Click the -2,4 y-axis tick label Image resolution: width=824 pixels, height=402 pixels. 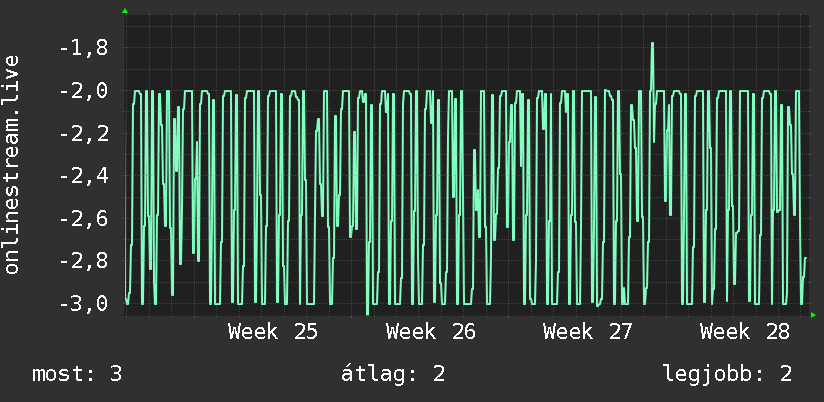(84, 176)
